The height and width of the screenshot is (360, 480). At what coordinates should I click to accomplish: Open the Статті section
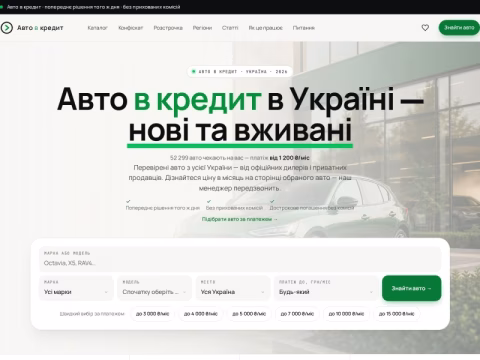(230, 28)
